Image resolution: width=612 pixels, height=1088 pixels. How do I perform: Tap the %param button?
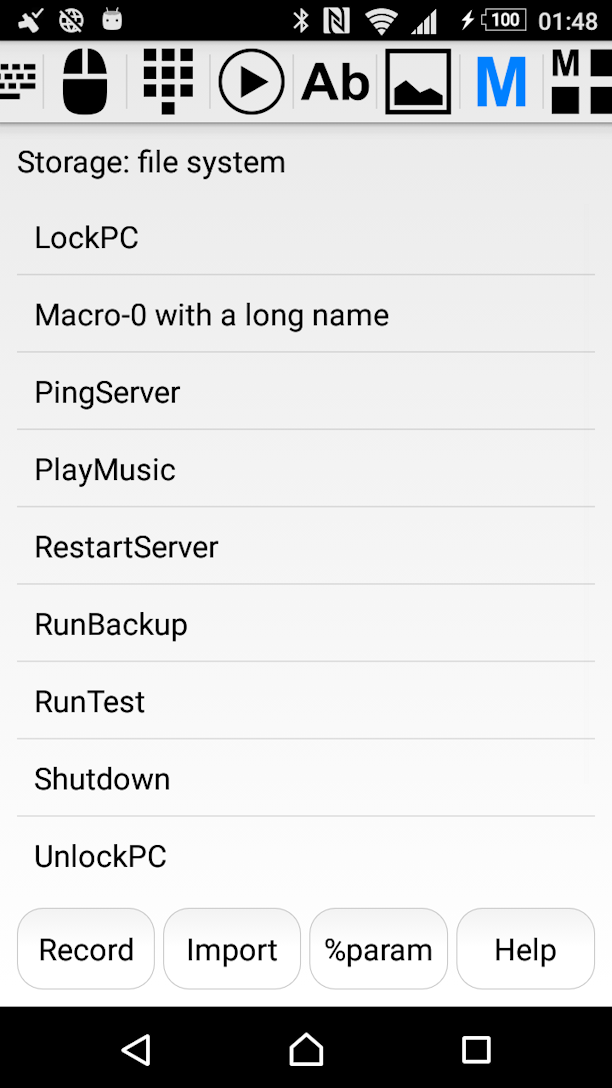click(x=378, y=949)
